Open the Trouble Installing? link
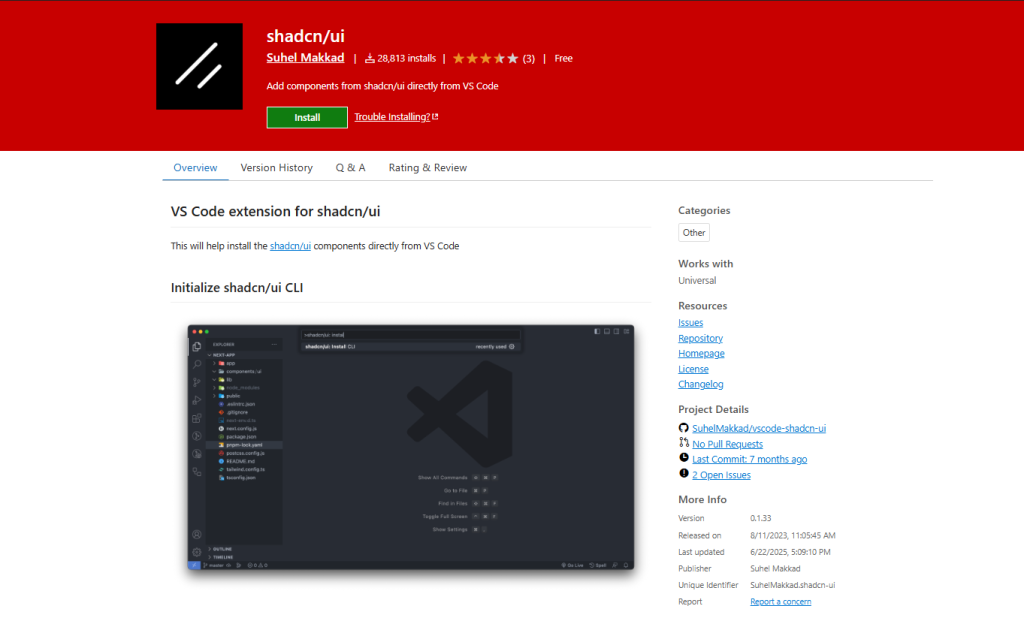Screen dimensions: 1024x618 tap(392, 117)
